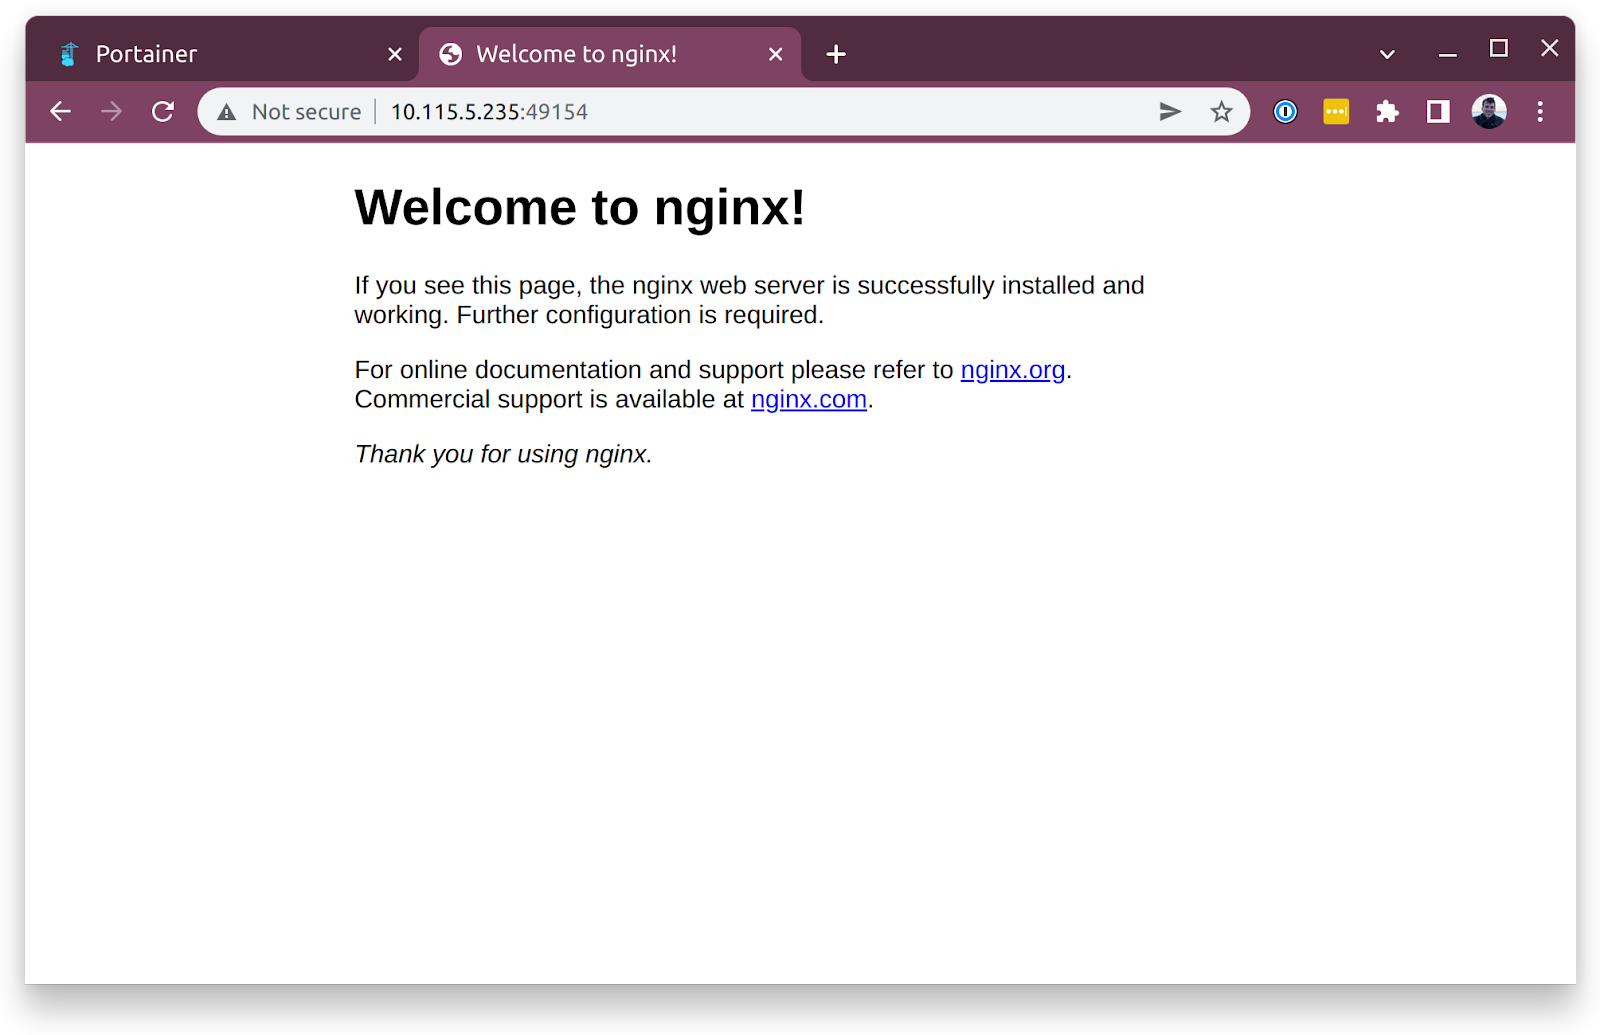Open the nginx.com link

pos(808,400)
